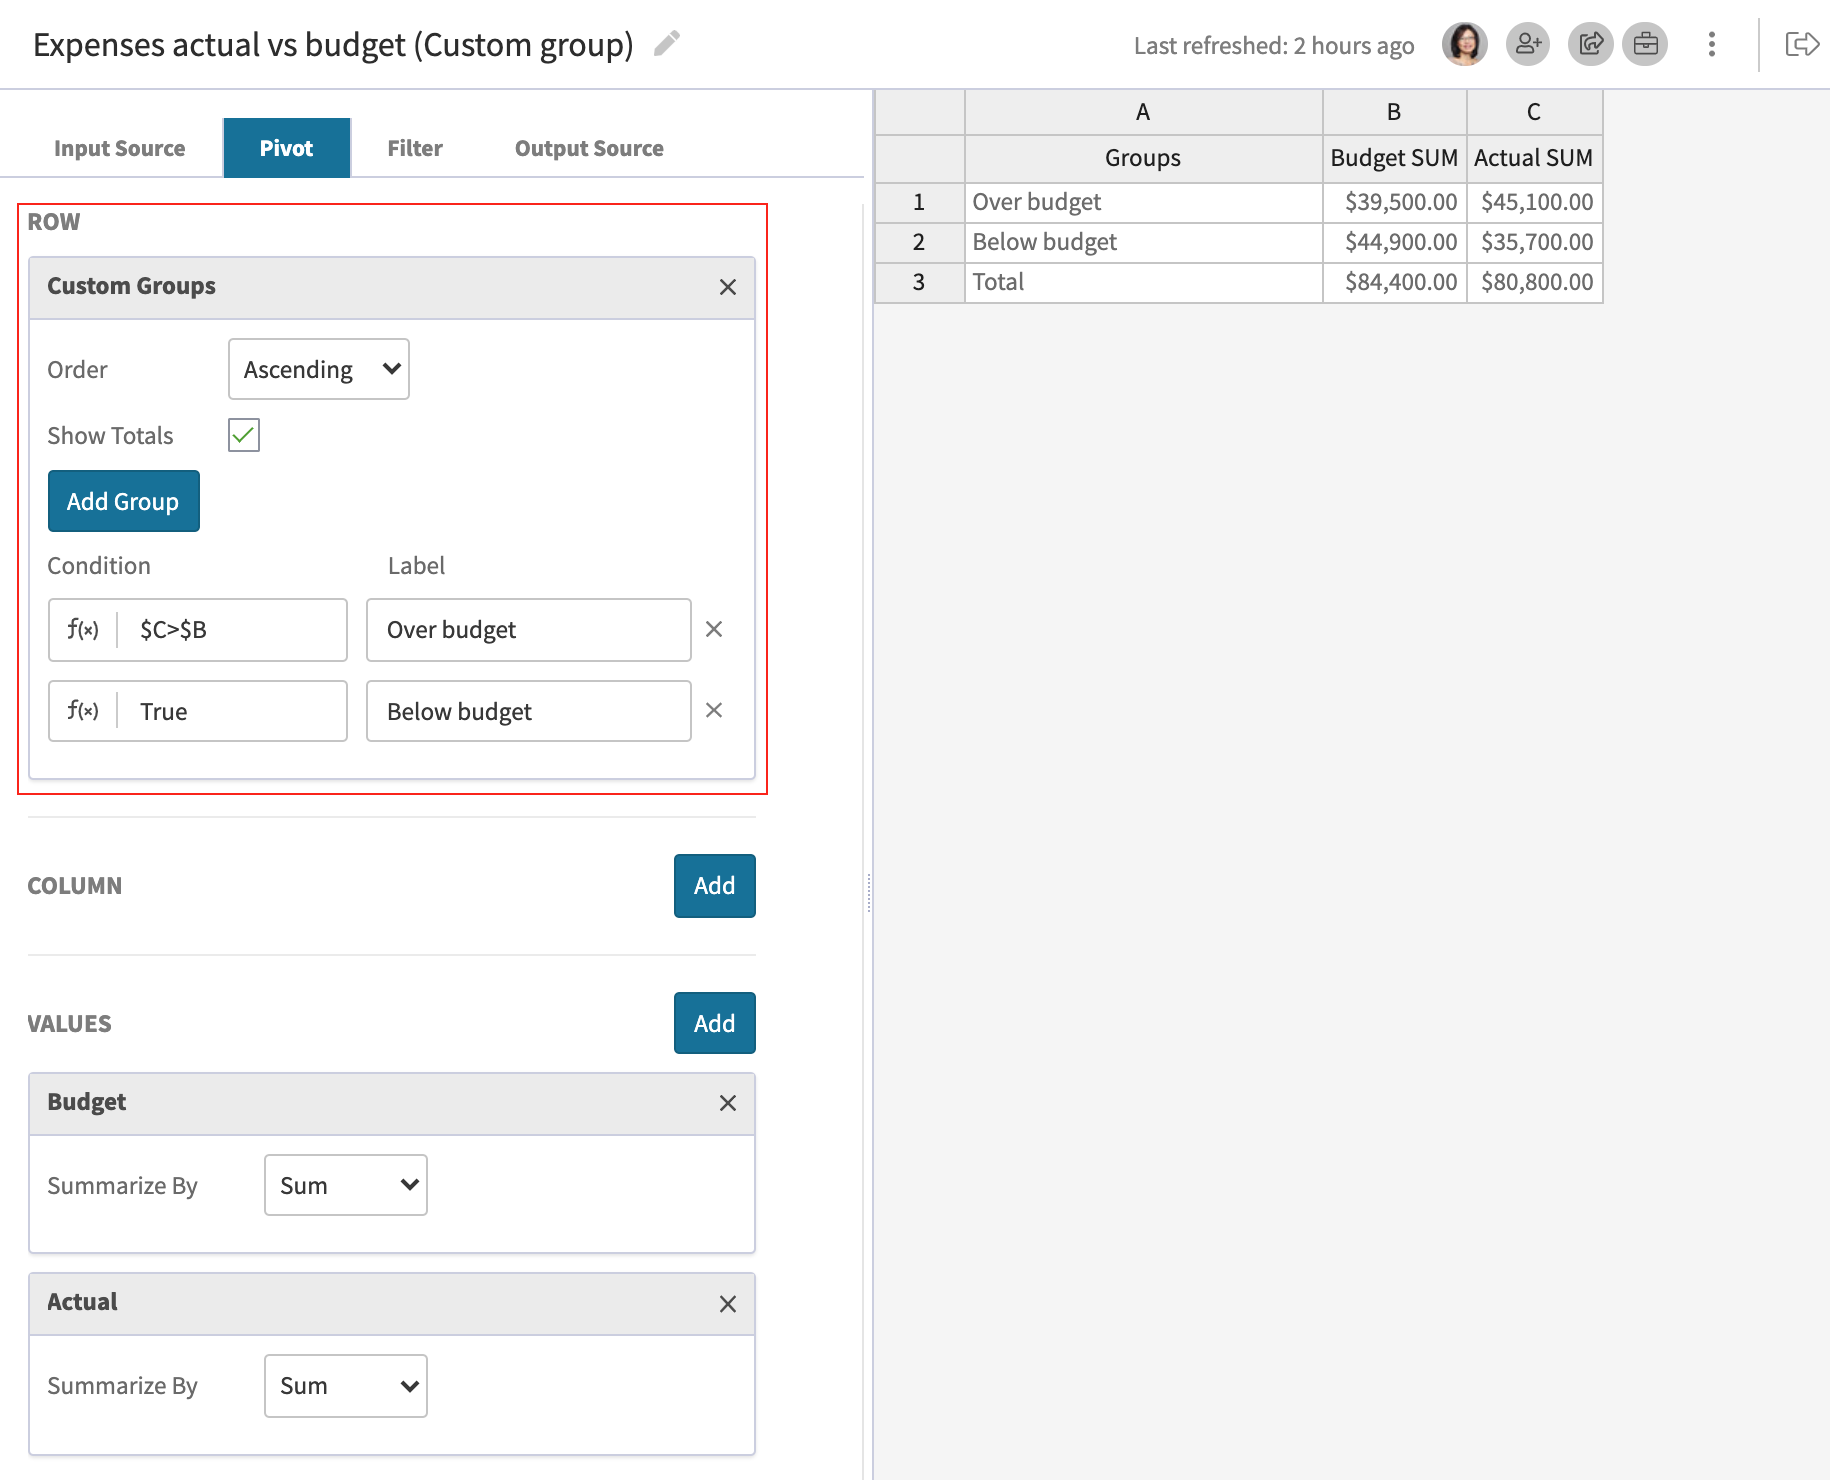Image resolution: width=1830 pixels, height=1480 pixels.
Task: Open the formula editor for the True condition
Action: tap(82, 711)
